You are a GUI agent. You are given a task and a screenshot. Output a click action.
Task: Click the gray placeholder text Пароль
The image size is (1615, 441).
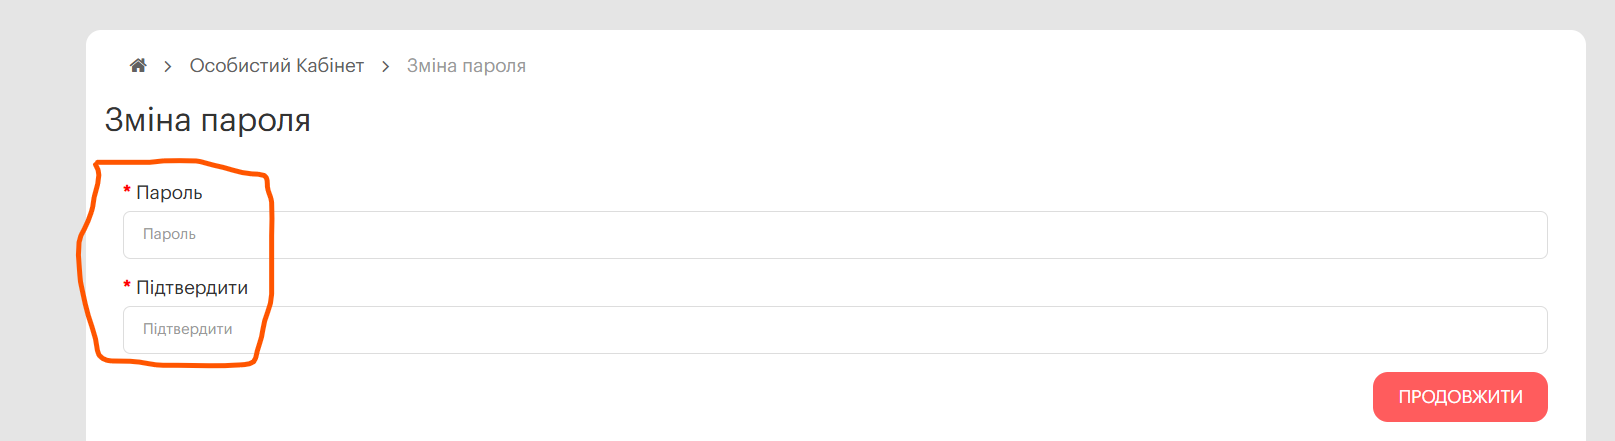(169, 234)
